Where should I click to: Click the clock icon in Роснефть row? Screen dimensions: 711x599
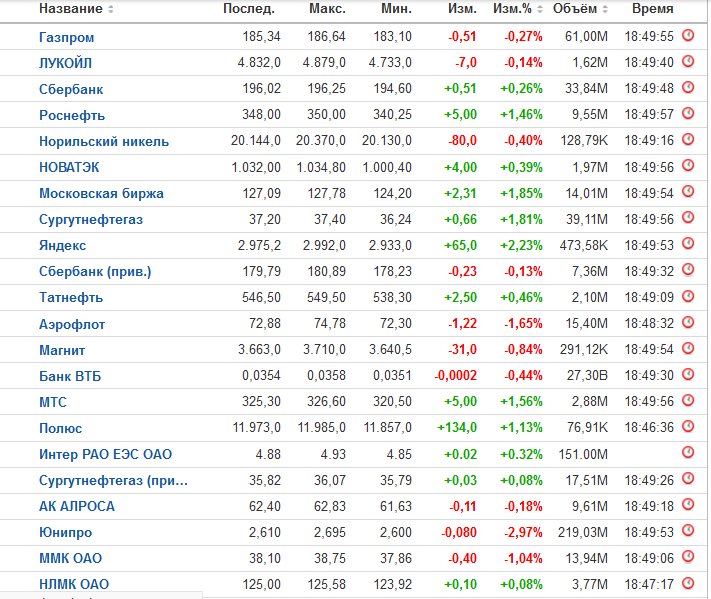click(x=688, y=113)
